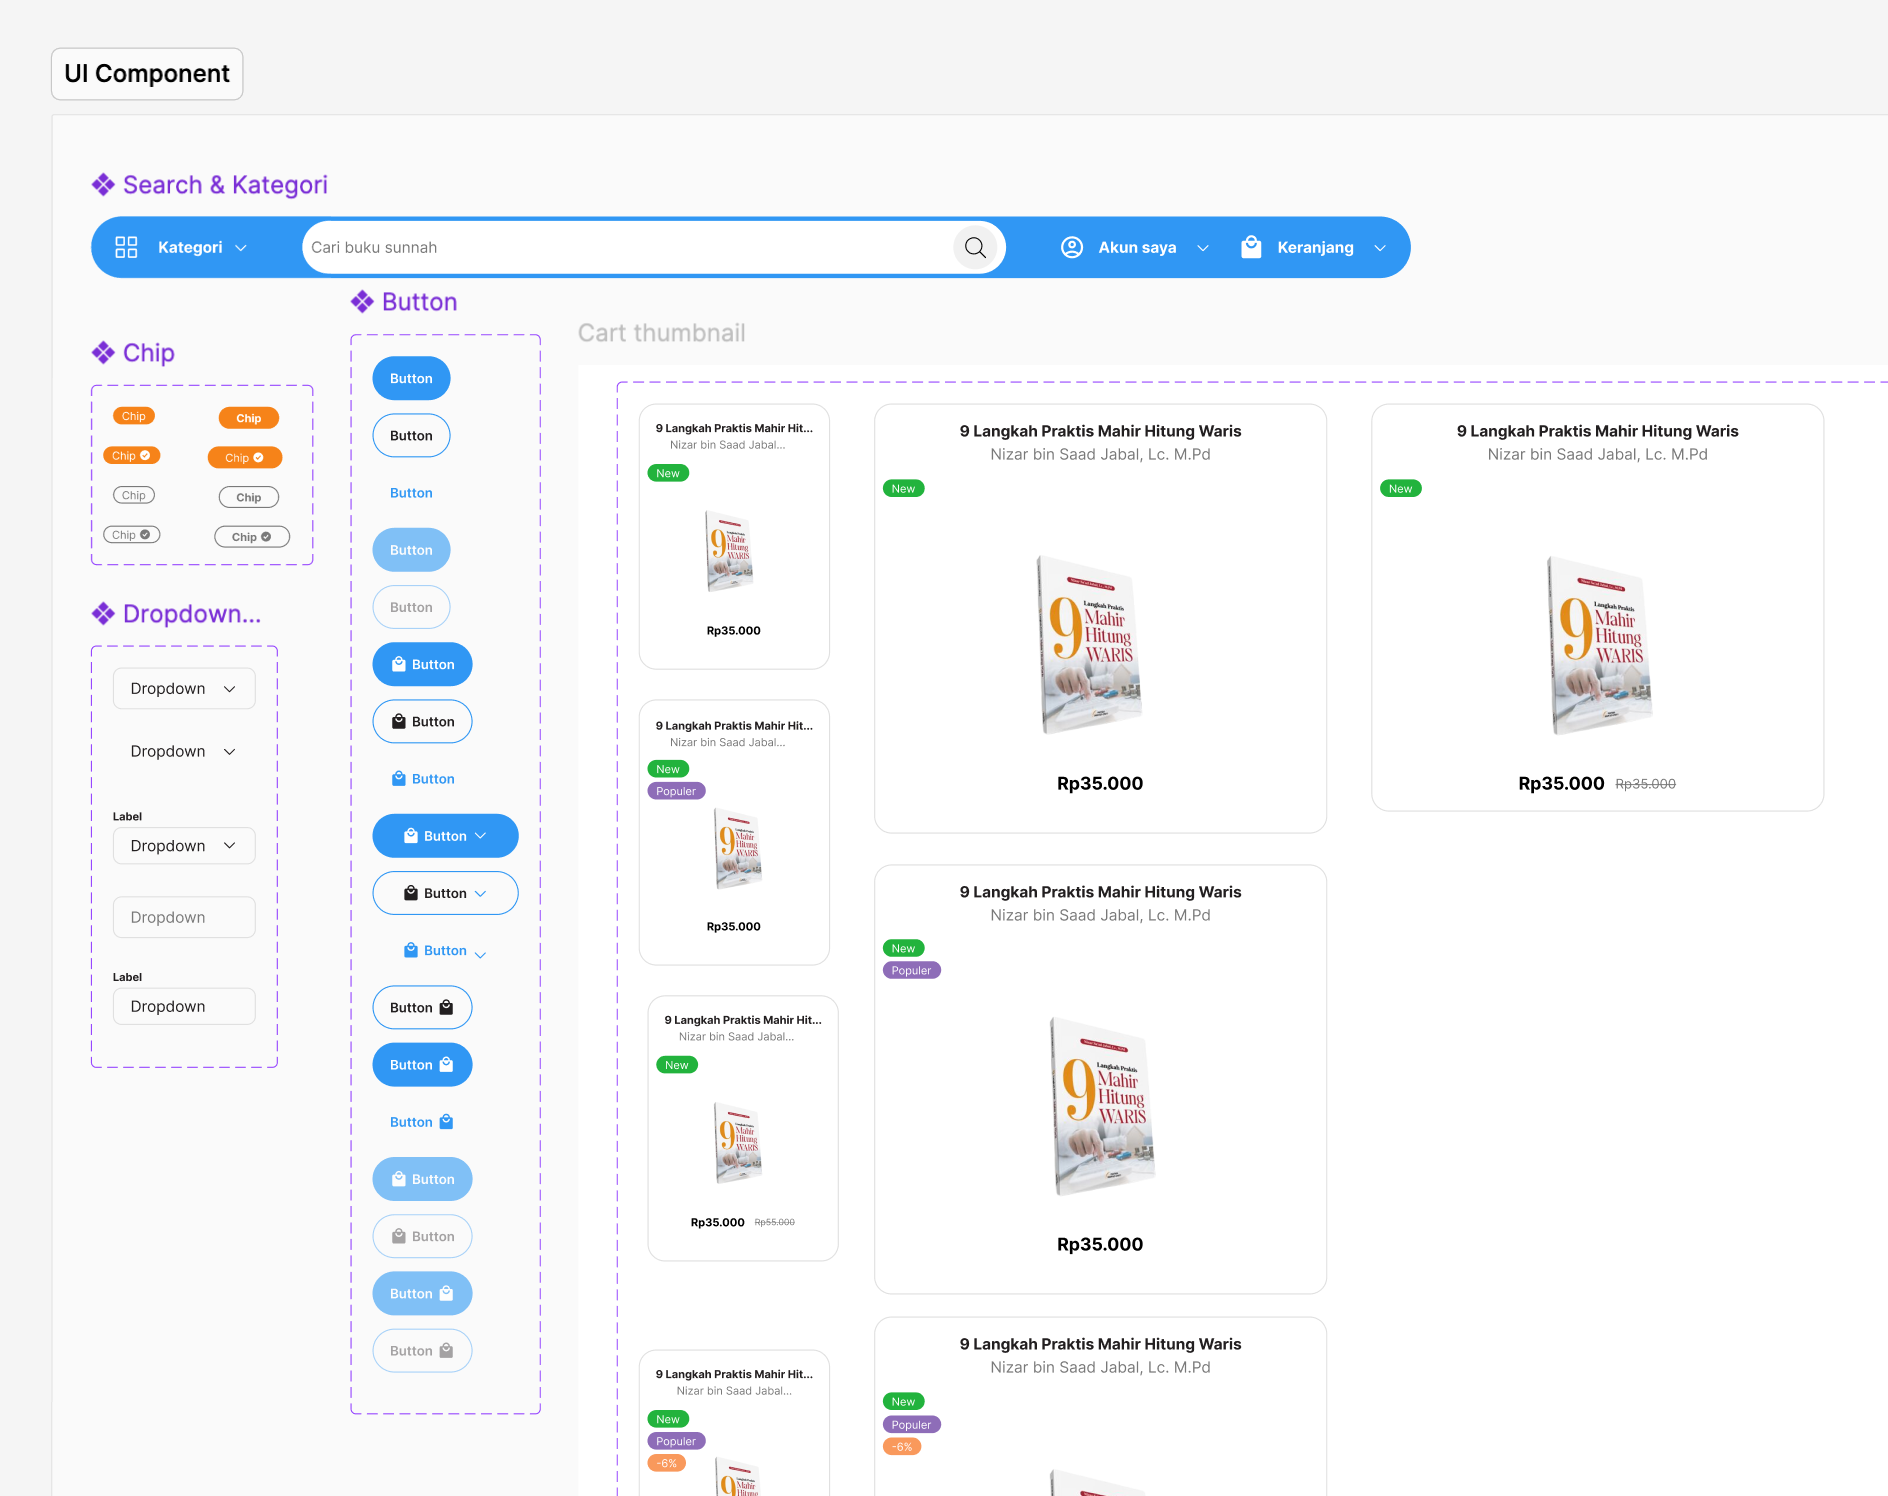Expand the Akun saya chevron dropdown
The height and width of the screenshot is (1496, 1888).
point(1202,247)
